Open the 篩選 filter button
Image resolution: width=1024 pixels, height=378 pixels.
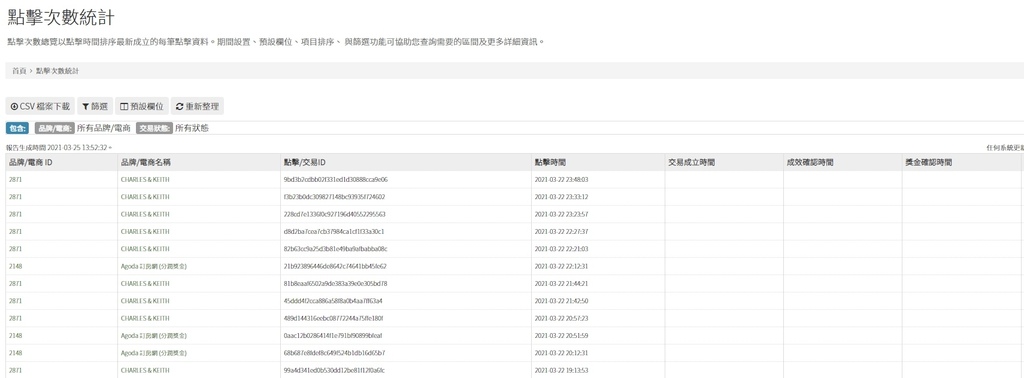click(x=95, y=106)
